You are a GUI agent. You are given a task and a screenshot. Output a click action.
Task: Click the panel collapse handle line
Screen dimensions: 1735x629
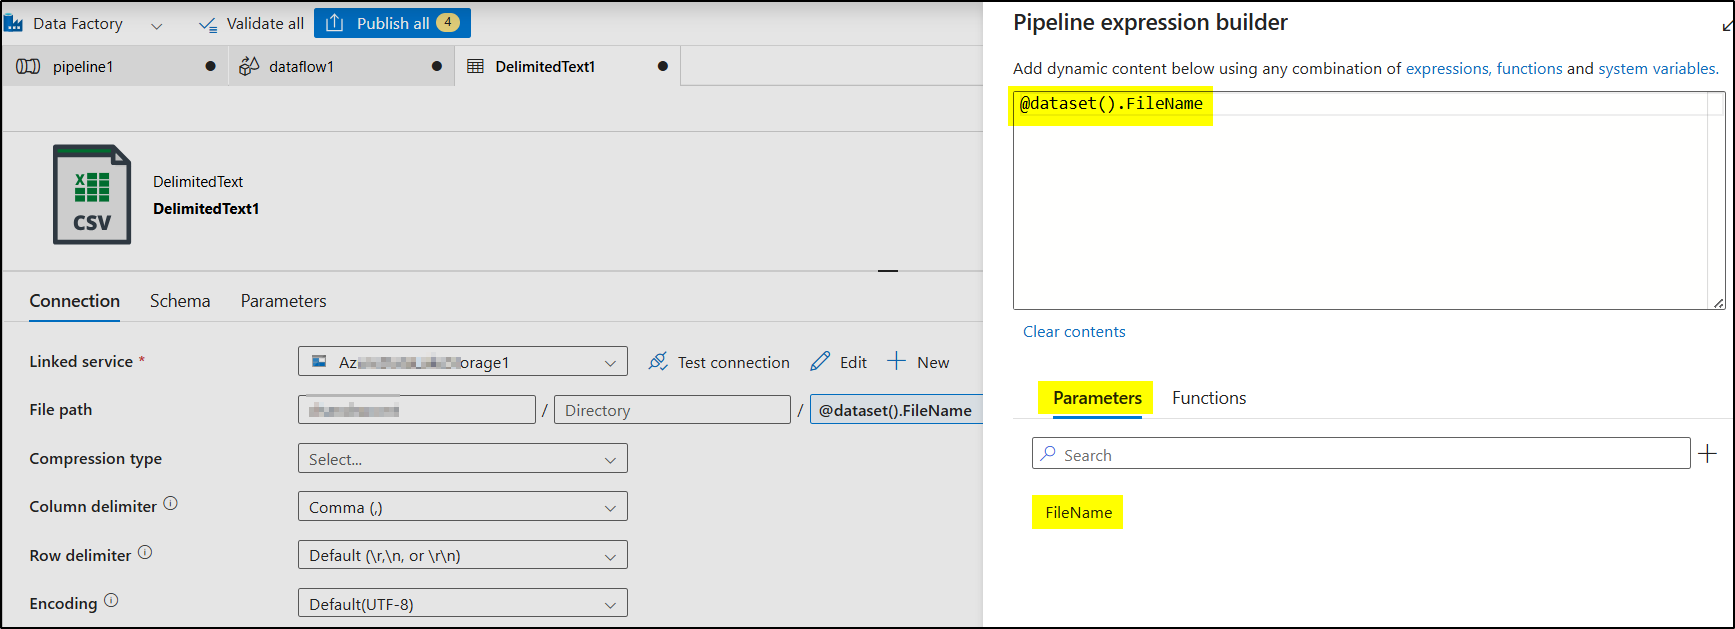click(888, 271)
